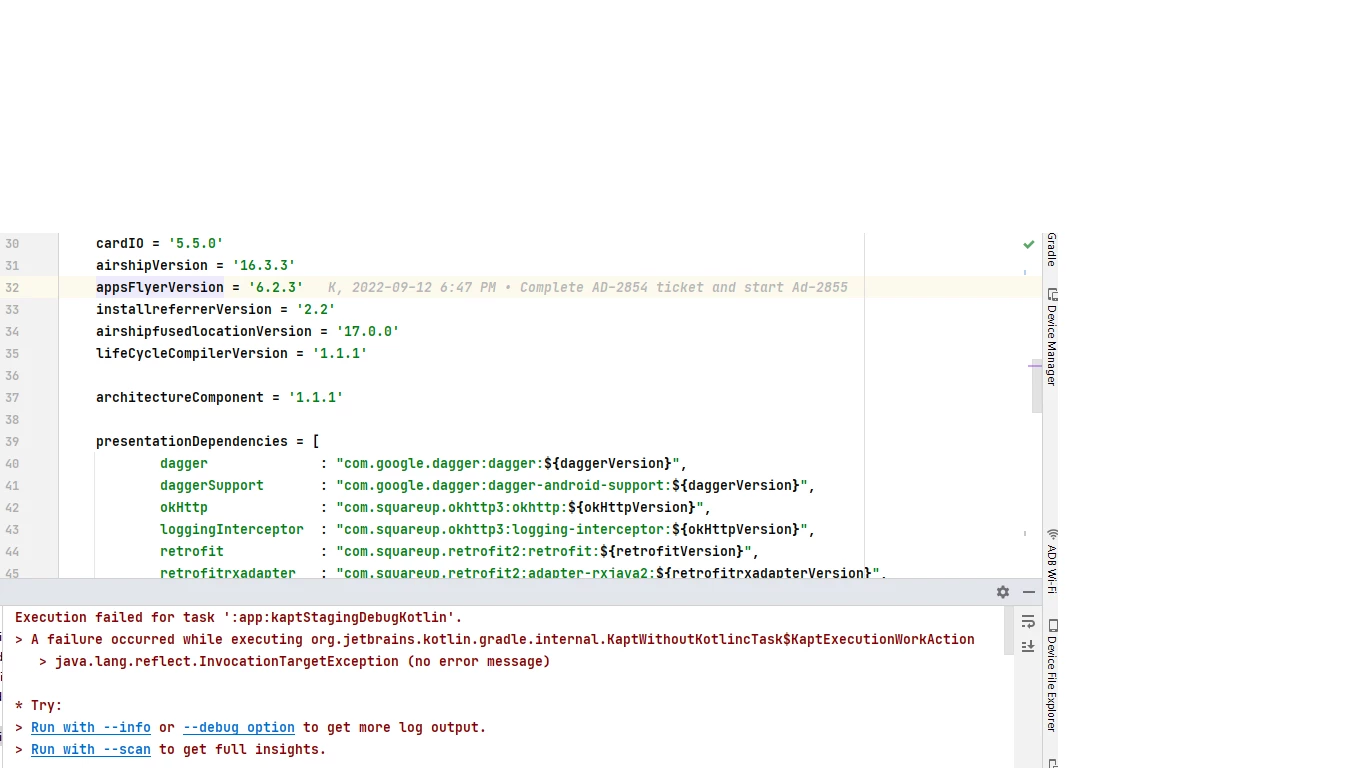
Task: Click the 'Run with --info' link
Action: tap(91, 727)
